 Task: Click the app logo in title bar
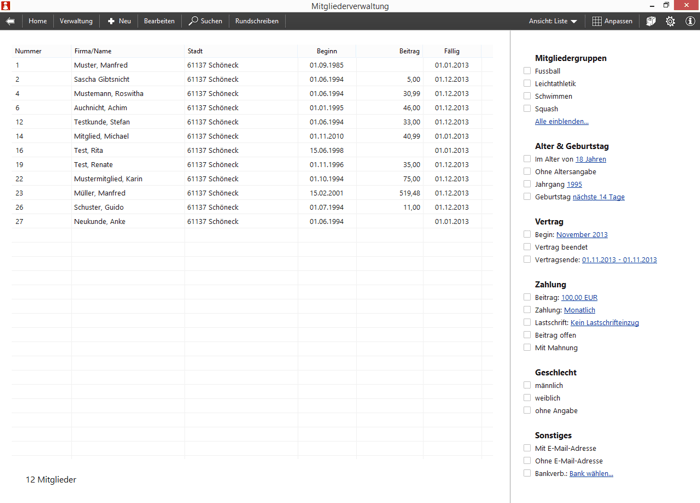tap(6, 6)
